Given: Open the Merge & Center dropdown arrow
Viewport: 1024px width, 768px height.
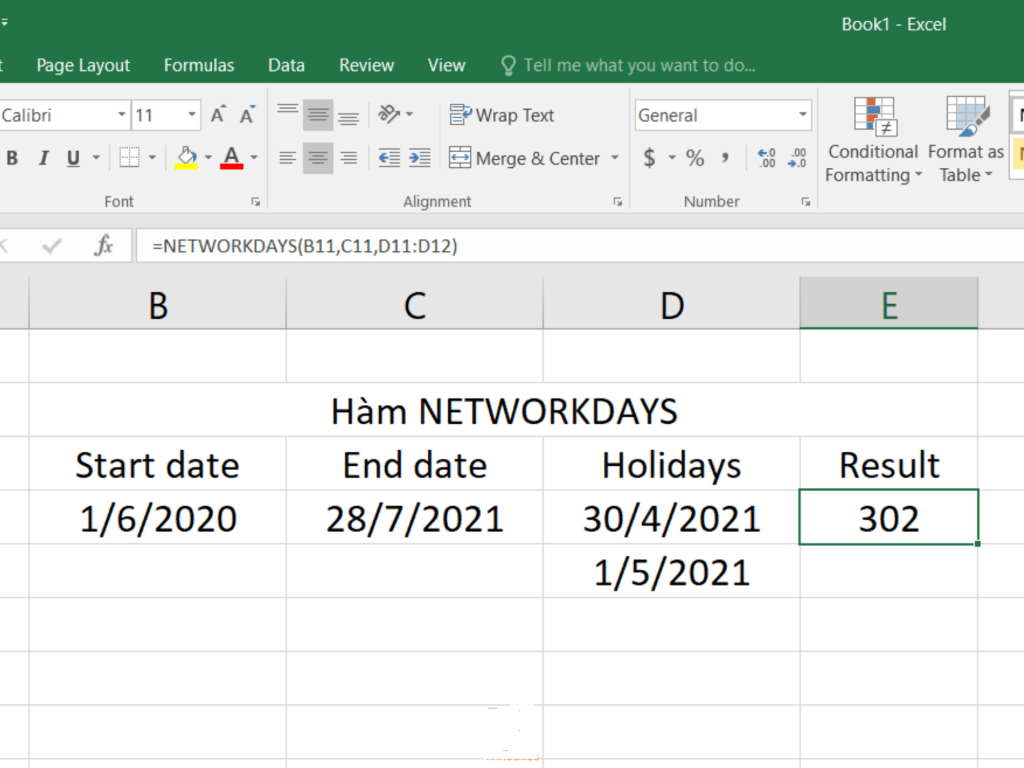Looking at the screenshot, I should pyautogui.click(x=614, y=158).
